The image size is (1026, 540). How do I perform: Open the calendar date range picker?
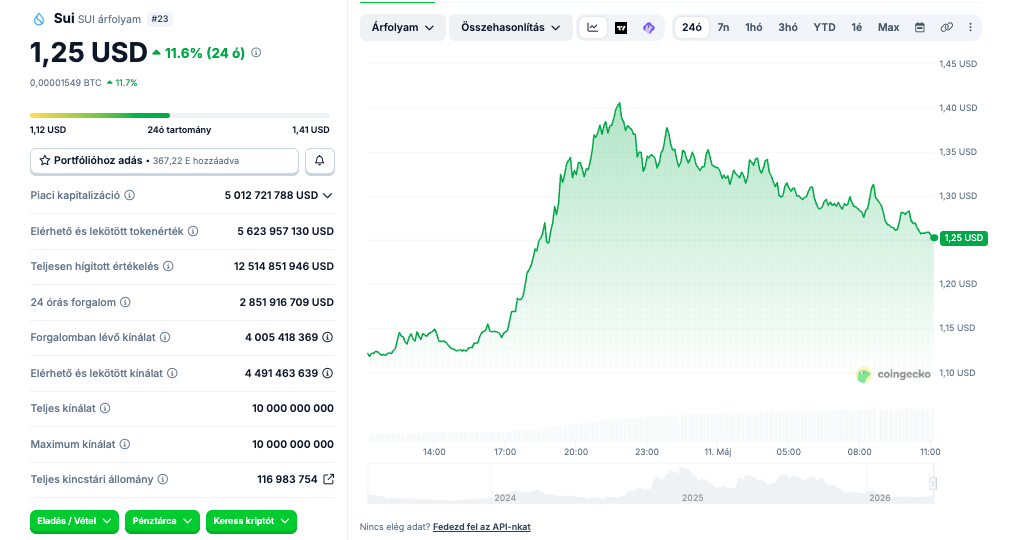(920, 27)
